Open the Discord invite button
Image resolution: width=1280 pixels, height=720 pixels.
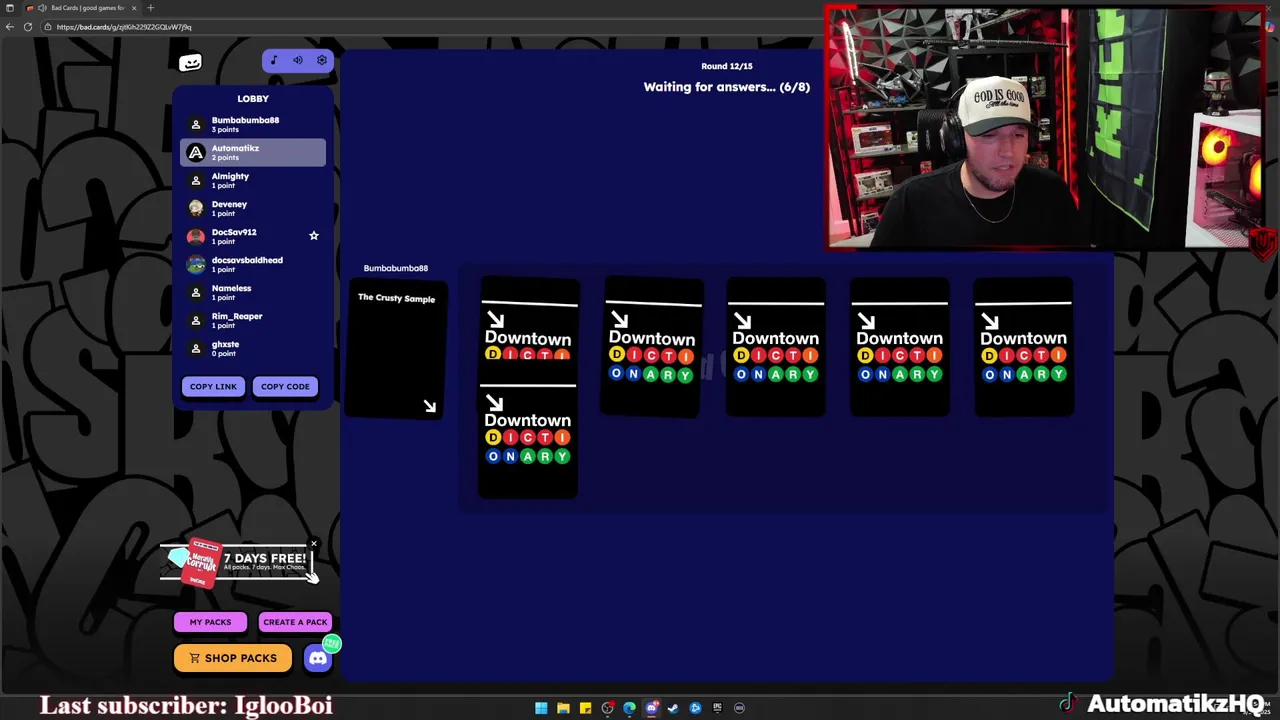(x=318, y=658)
